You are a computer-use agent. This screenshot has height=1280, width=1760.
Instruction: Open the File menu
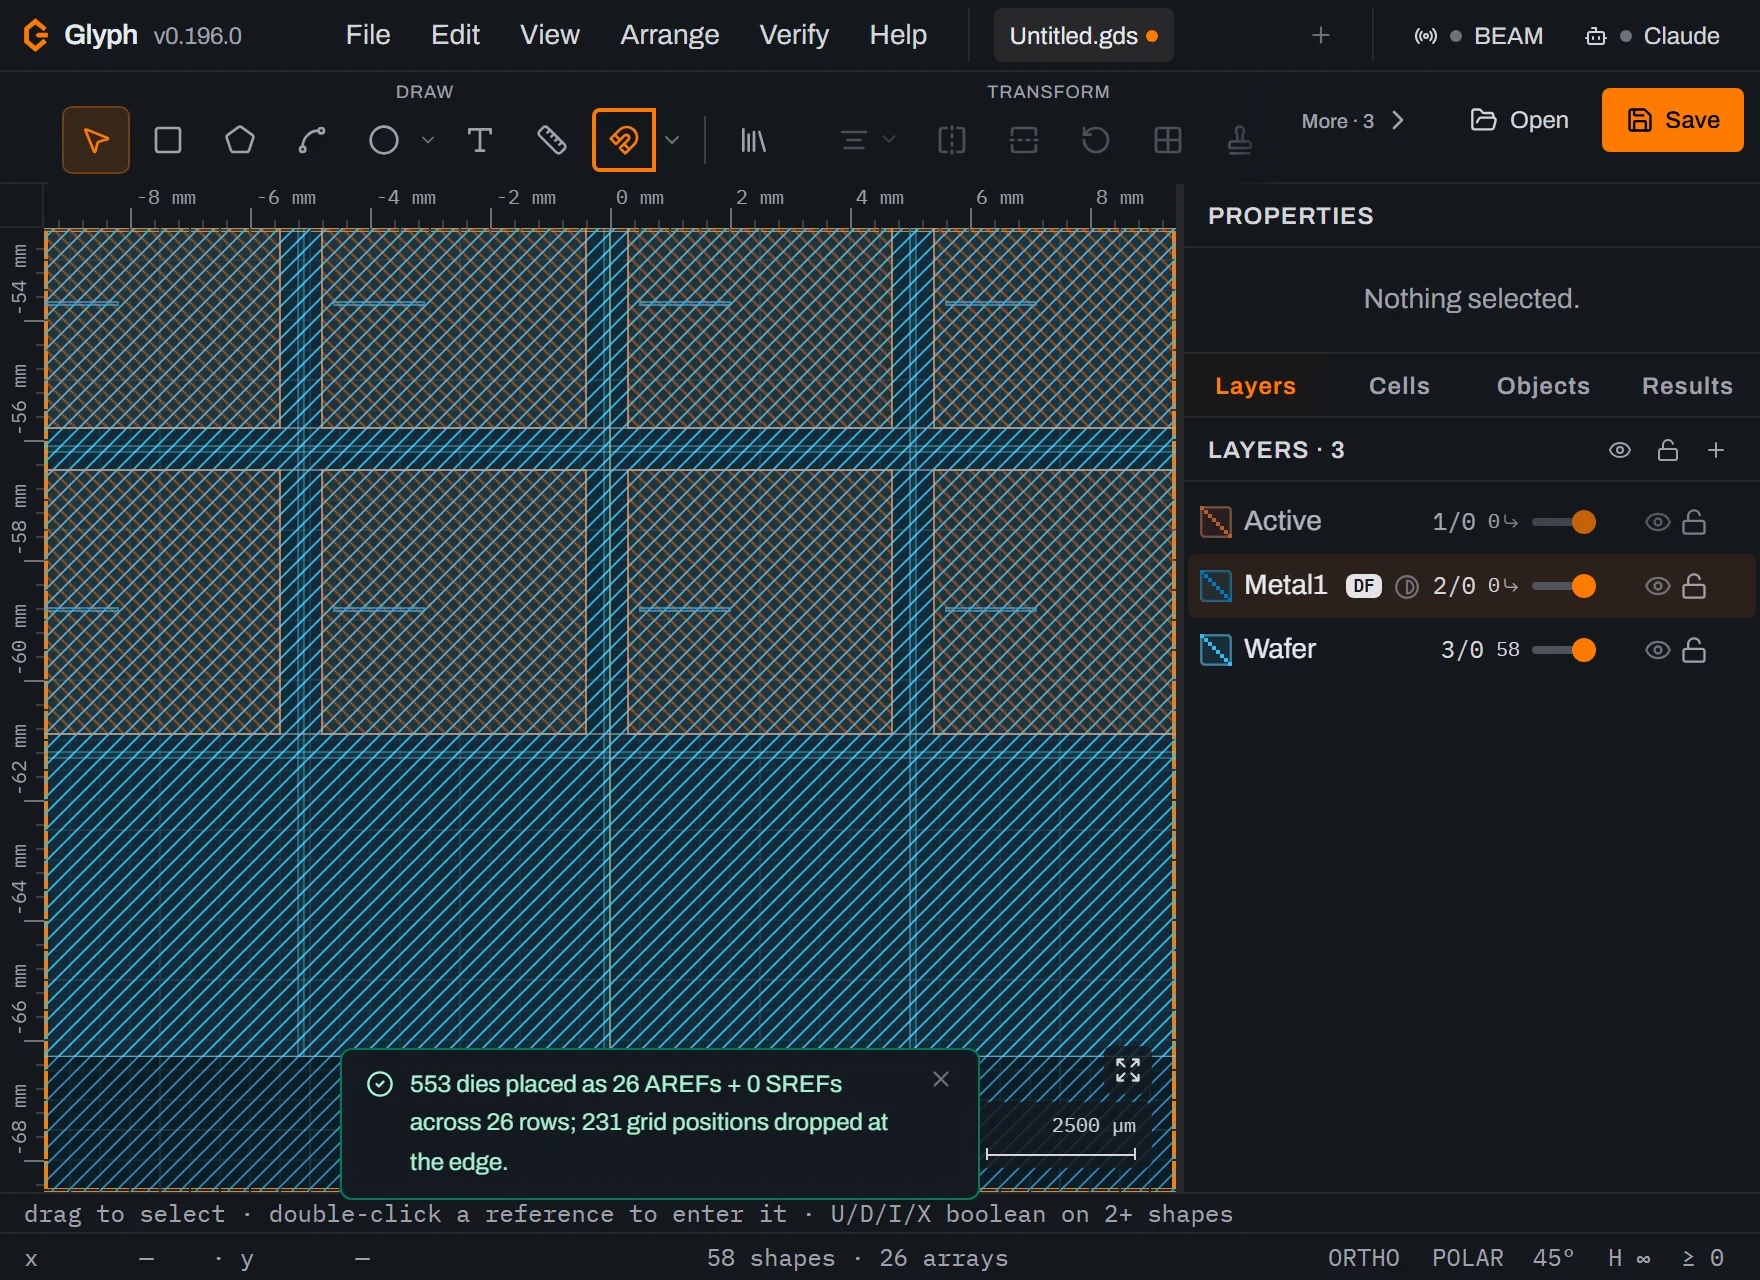coord(368,35)
